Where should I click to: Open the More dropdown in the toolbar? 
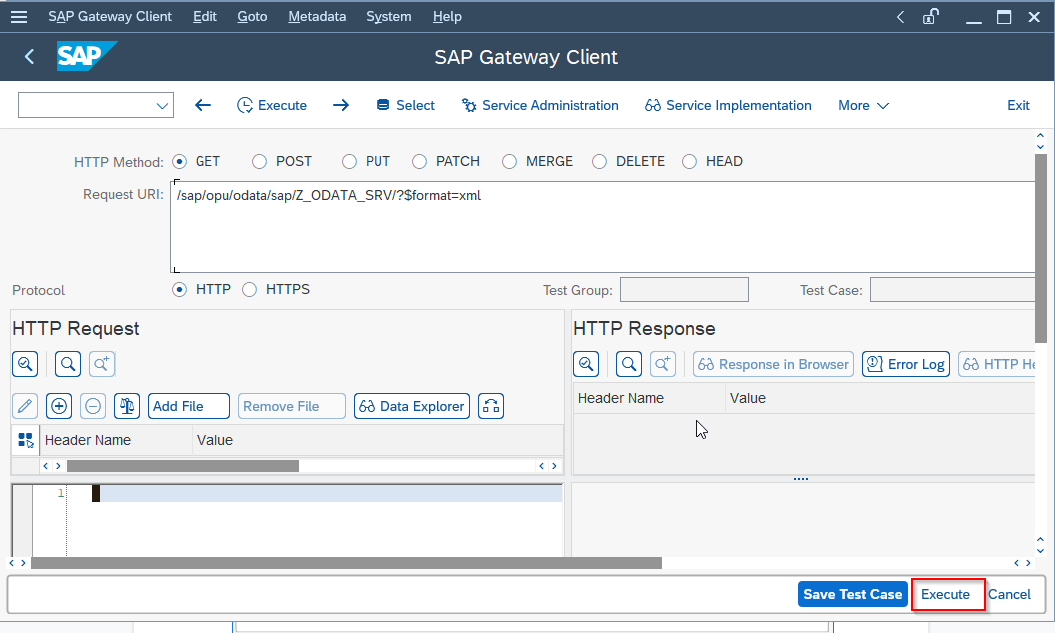tap(862, 105)
